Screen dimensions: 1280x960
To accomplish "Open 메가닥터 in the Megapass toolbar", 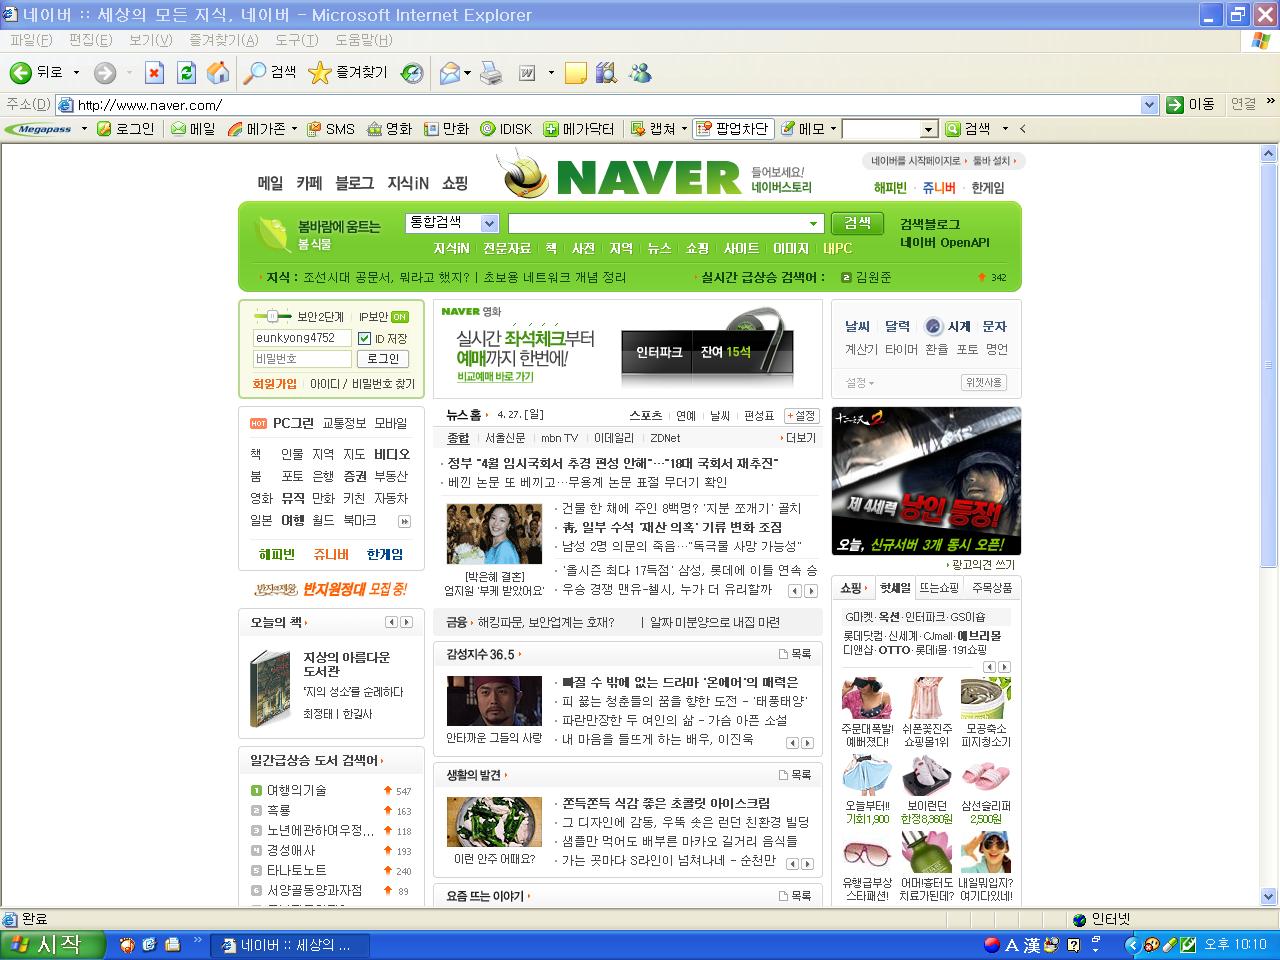I will pyautogui.click(x=579, y=129).
